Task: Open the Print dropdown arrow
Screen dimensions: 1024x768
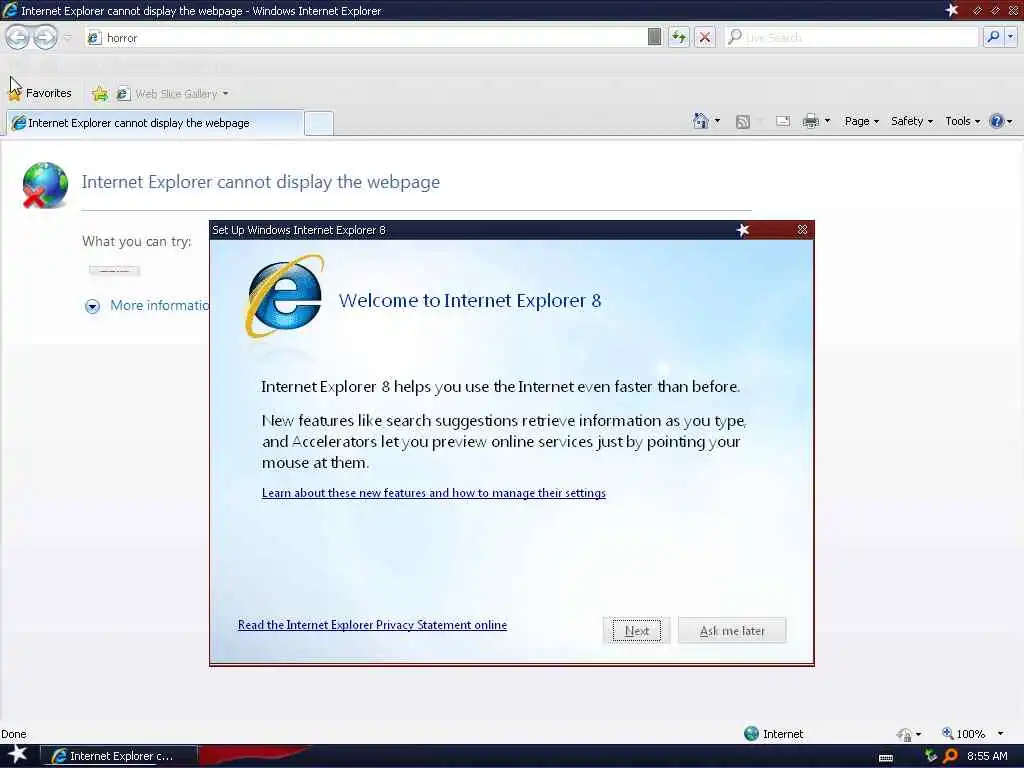Action: tap(827, 121)
